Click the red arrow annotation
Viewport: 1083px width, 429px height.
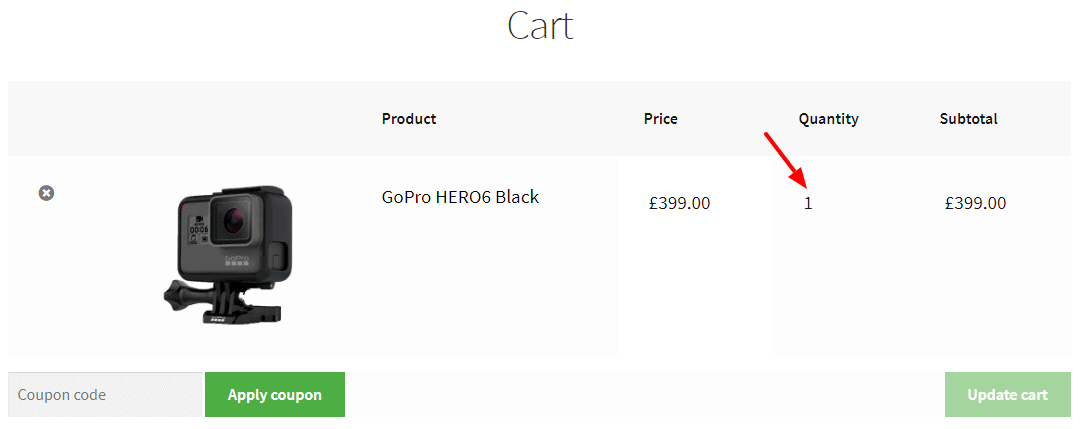pyautogui.click(x=785, y=160)
